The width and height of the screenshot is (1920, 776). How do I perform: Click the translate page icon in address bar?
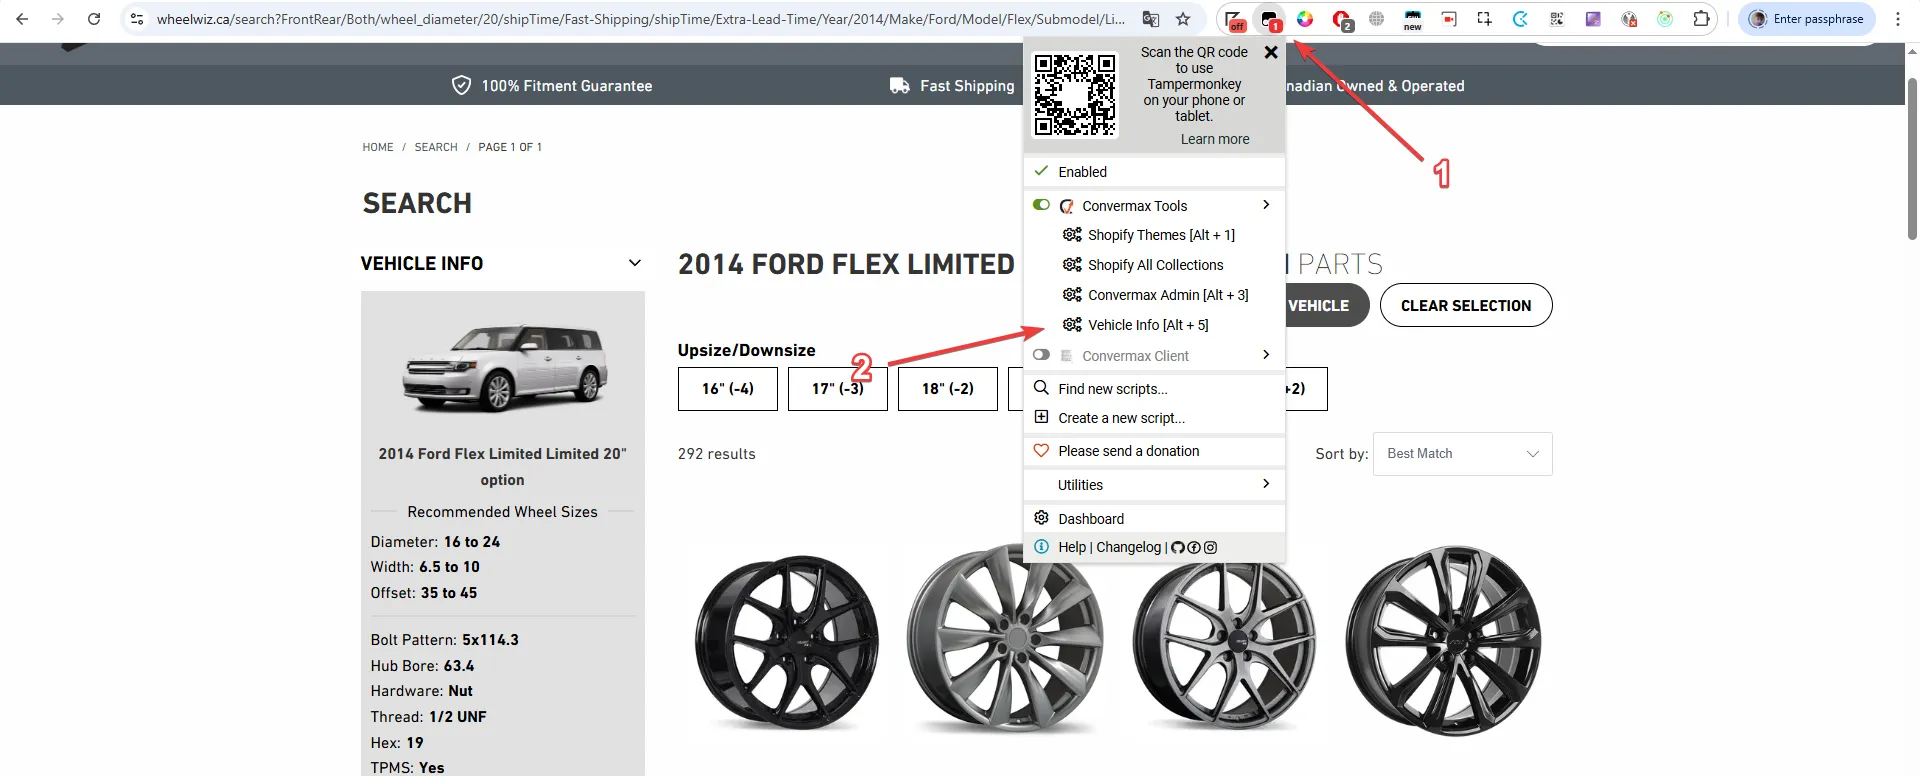(1151, 19)
